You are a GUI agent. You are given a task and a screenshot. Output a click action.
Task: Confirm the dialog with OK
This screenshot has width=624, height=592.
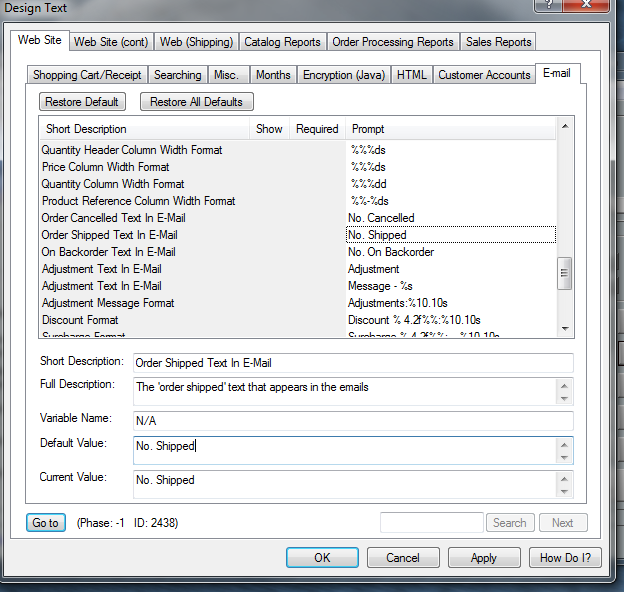(x=322, y=558)
